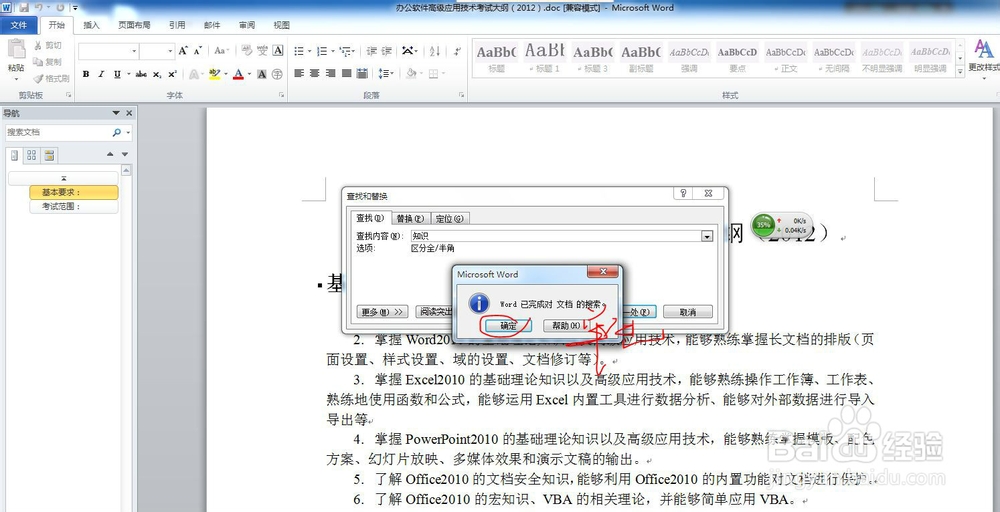Click the Character Border icon
The image size is (1000, 512).
[x=278, y=50]
